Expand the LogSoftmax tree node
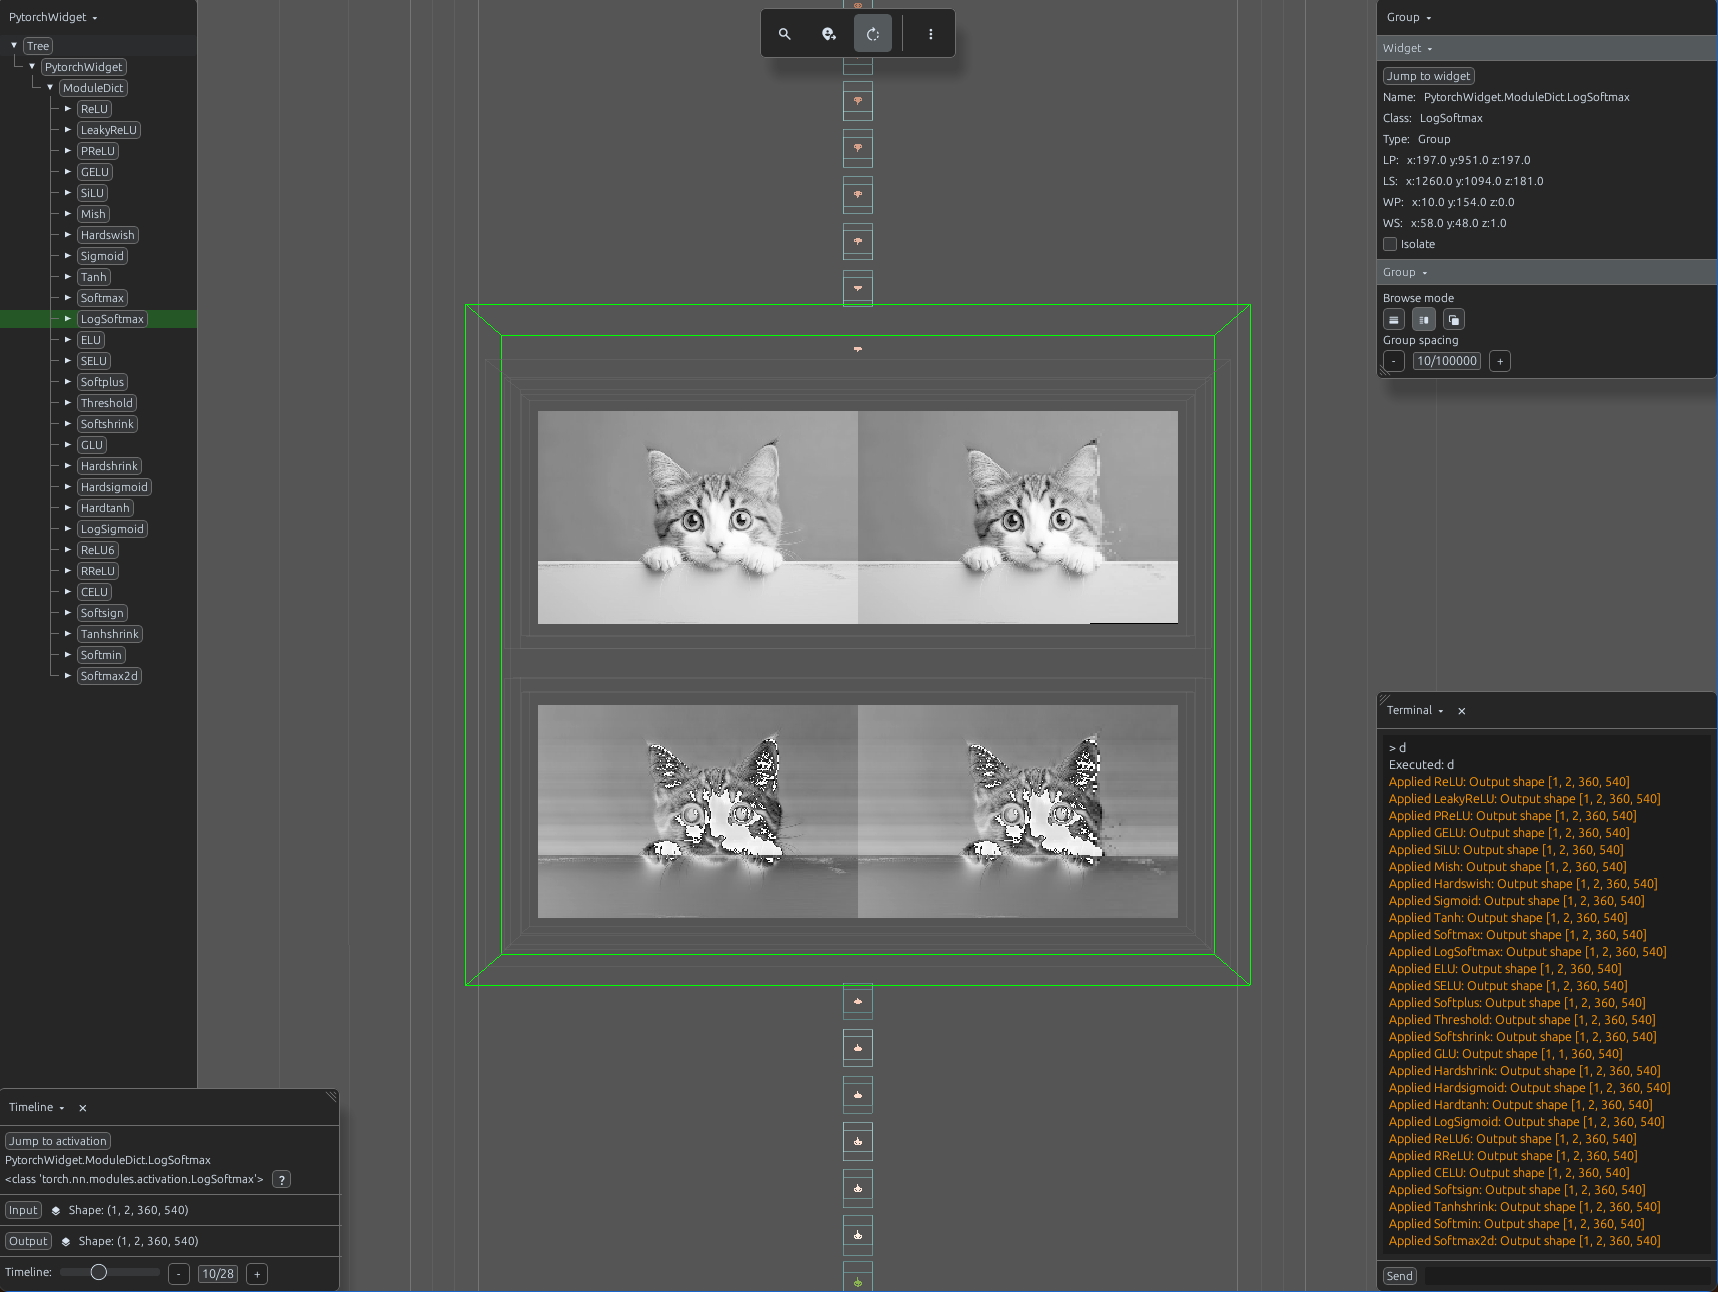This screenshot has height=1292, width=1718. tap(68, 319)
